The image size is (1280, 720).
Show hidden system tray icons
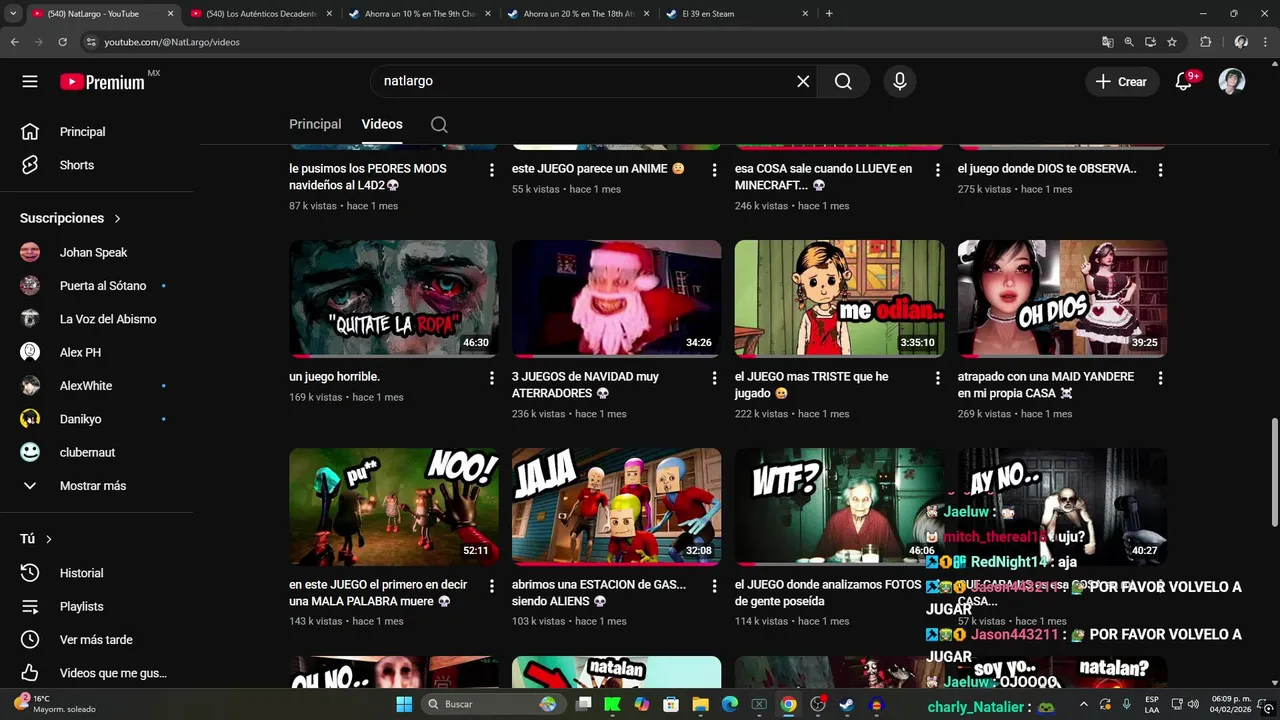point(1083,704)
